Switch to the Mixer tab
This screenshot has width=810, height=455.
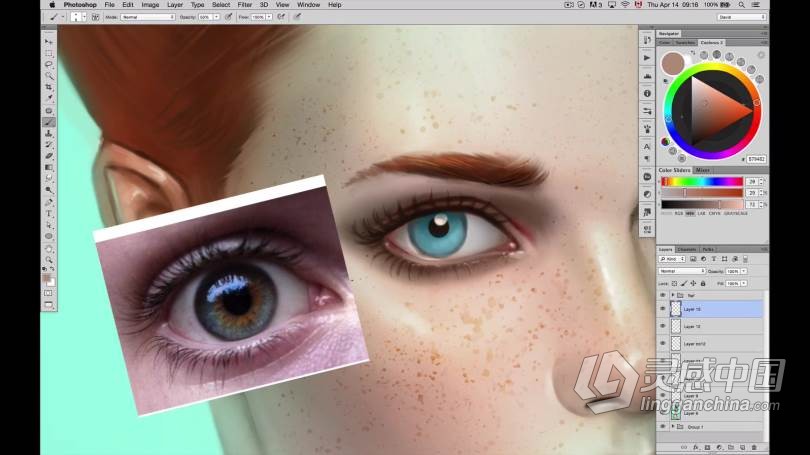pyautogui.click(x=703, y=171)
